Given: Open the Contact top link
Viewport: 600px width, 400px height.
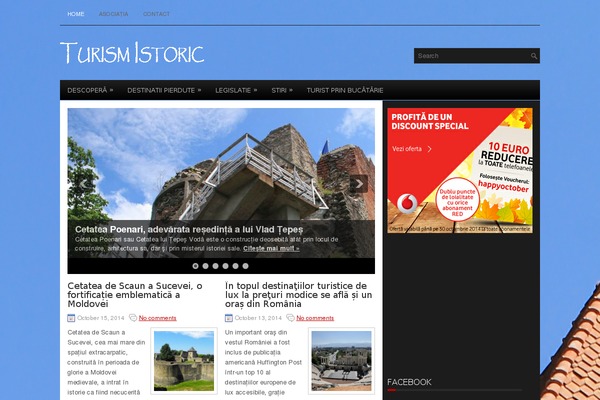Looking at the screenshot, I should (156, 14).
